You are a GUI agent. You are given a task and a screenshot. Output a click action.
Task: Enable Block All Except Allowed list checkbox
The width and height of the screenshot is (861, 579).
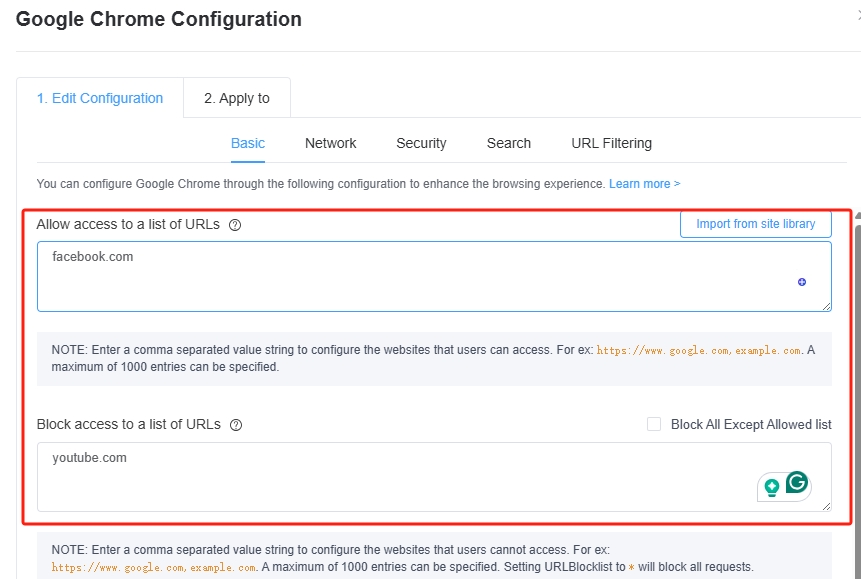click(654, 424)
